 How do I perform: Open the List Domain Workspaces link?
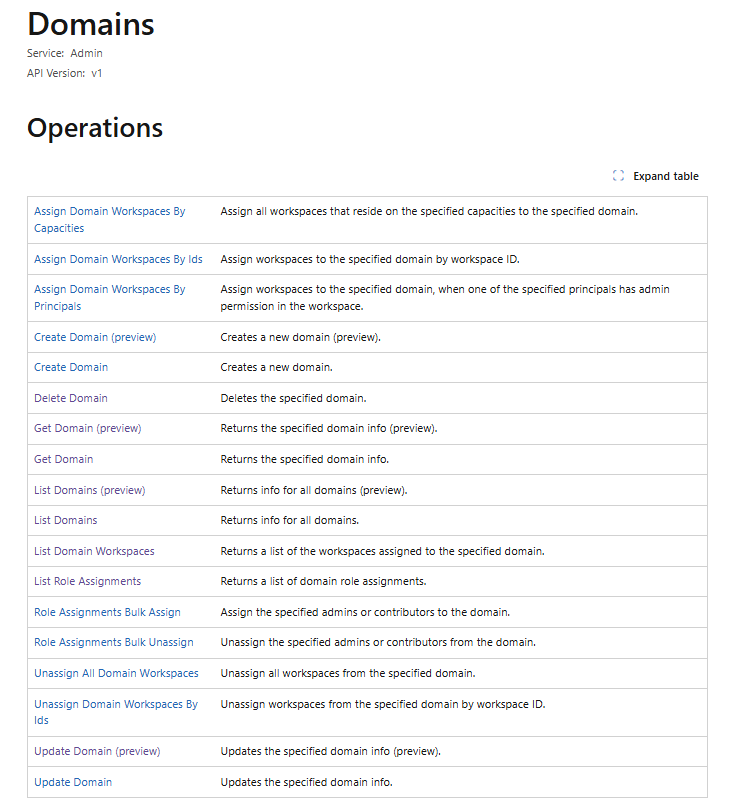(x=94, y=551)
